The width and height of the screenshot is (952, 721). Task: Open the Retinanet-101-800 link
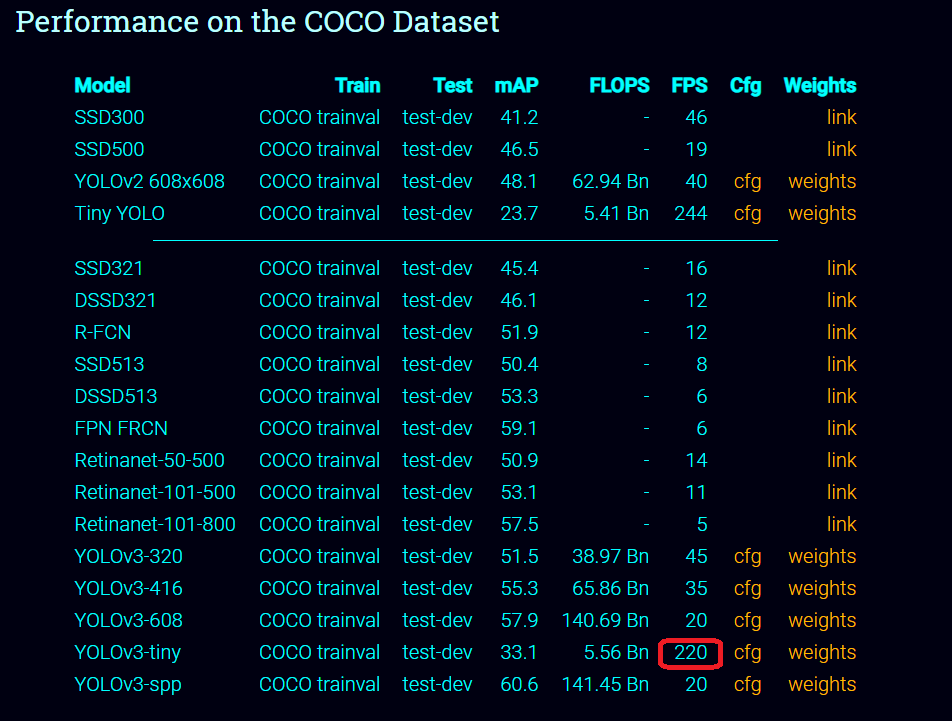pos(842,524)
